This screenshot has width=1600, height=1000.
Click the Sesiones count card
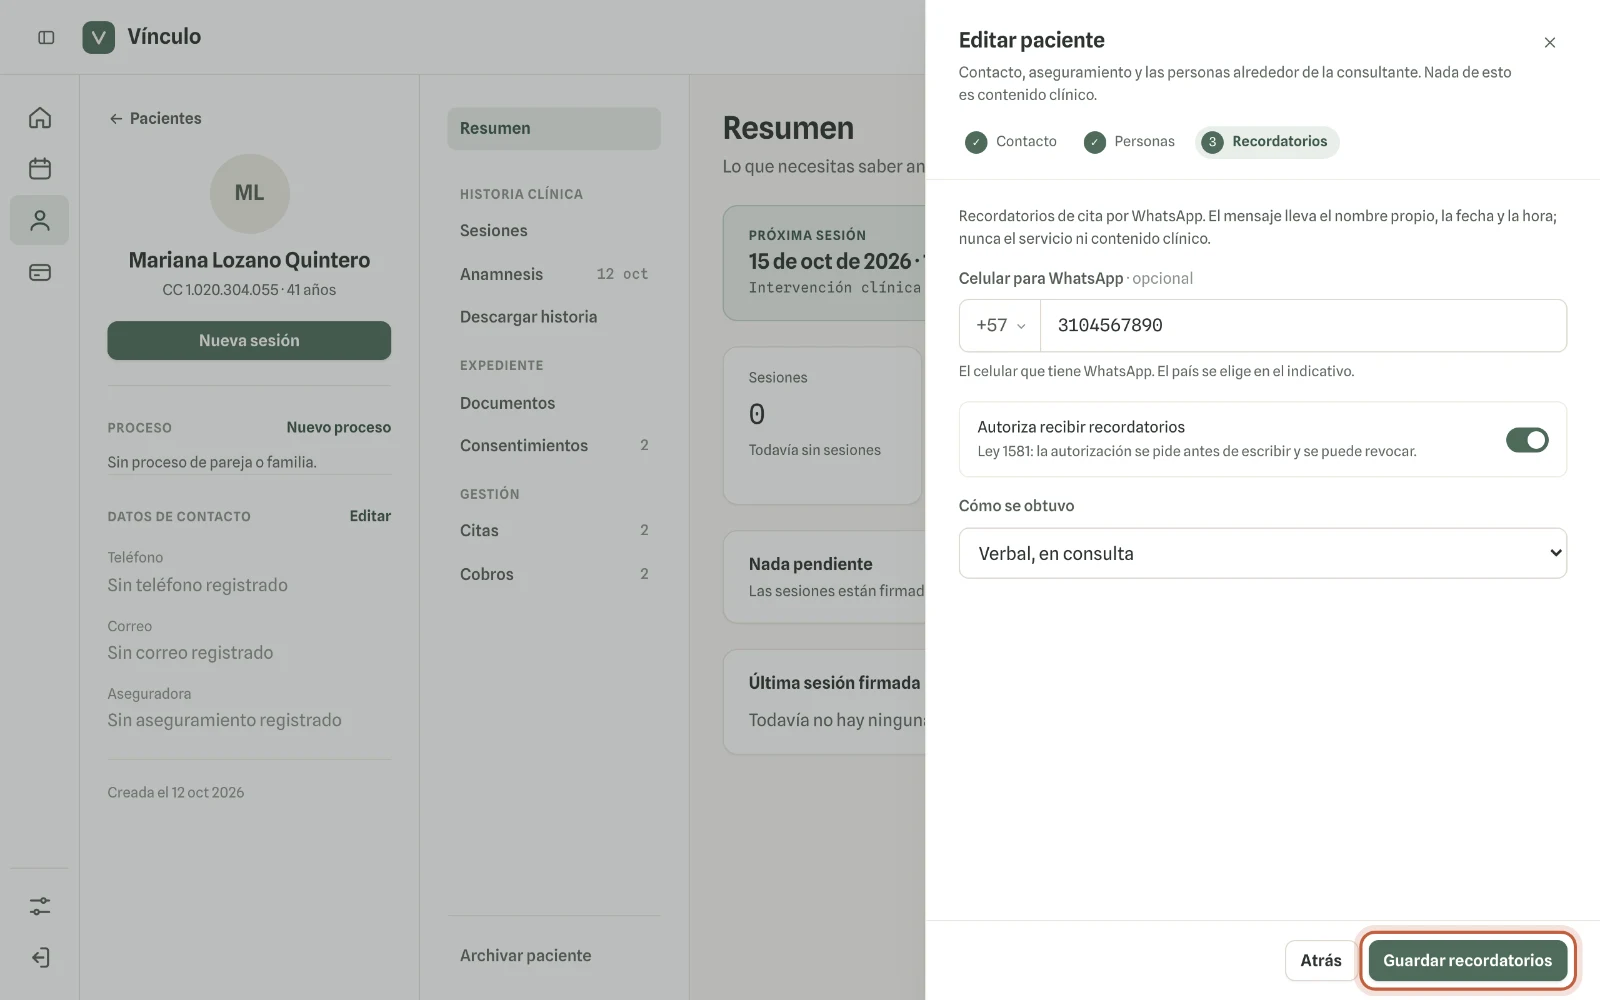822,426
